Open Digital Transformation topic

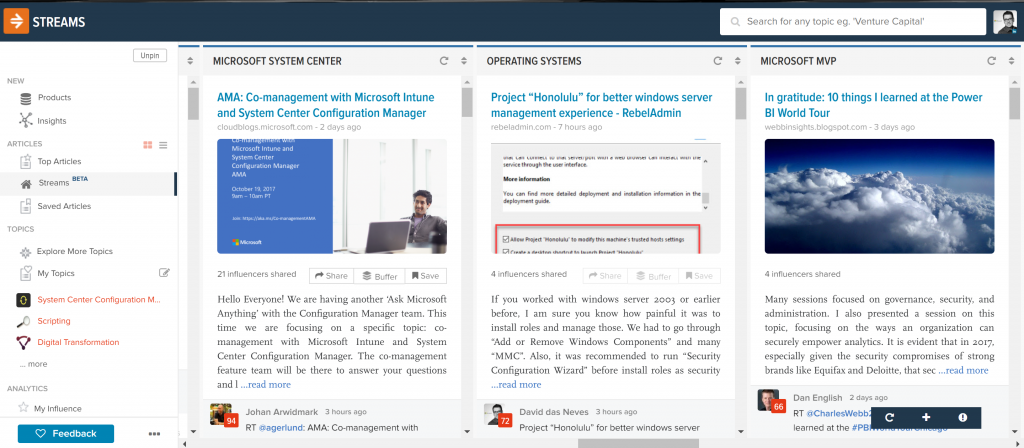(x=78, y=342)
